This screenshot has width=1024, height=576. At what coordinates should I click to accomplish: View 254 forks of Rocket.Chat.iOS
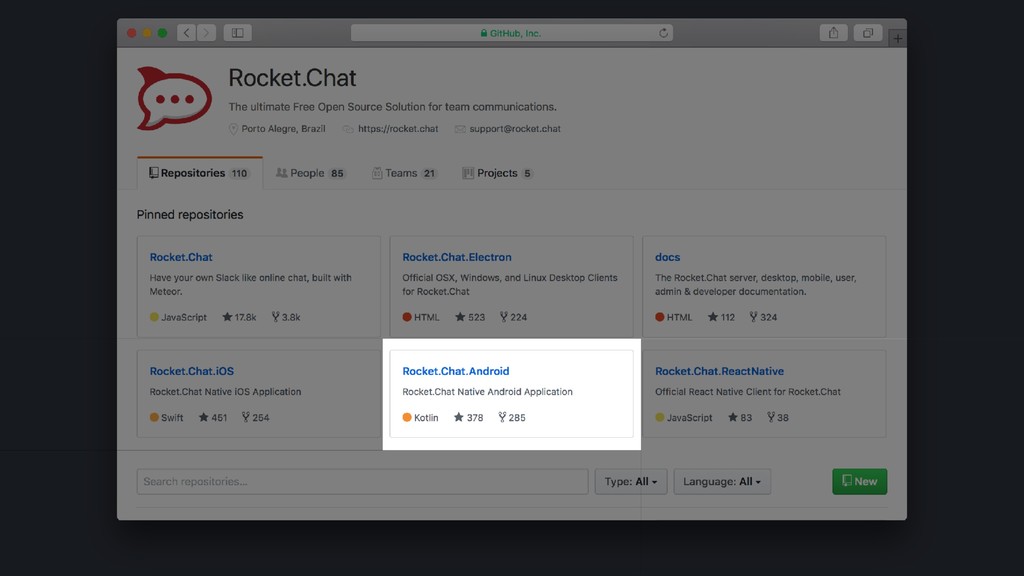coord(255,418)
